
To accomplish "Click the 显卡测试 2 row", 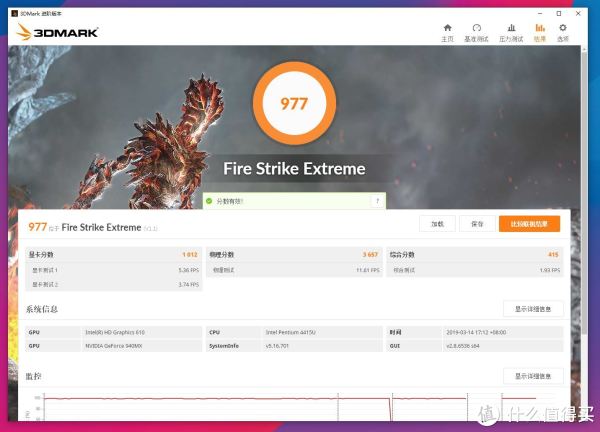I will click(114, 284).
